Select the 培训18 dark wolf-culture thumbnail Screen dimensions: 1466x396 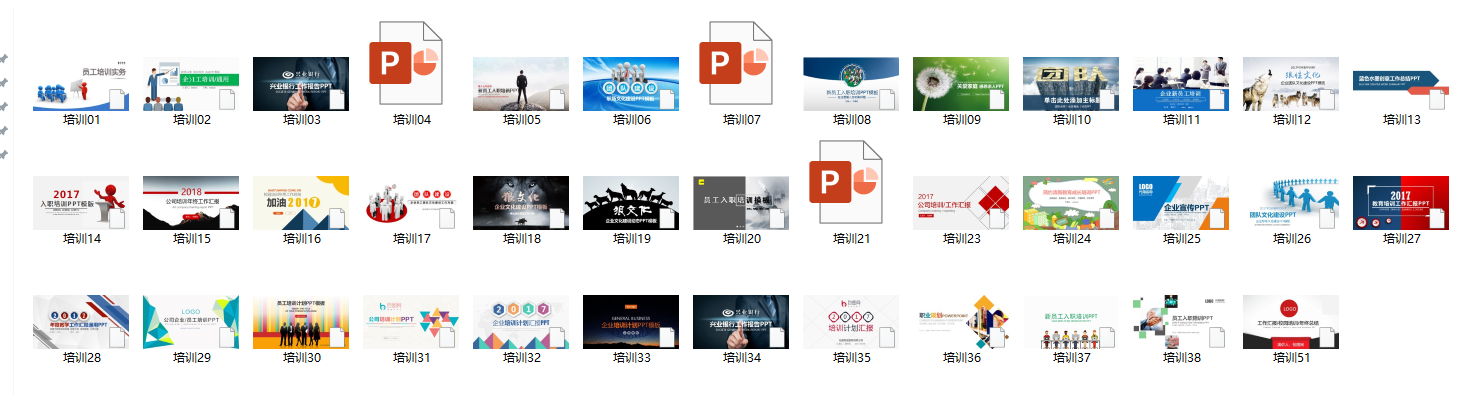point(521,203)
